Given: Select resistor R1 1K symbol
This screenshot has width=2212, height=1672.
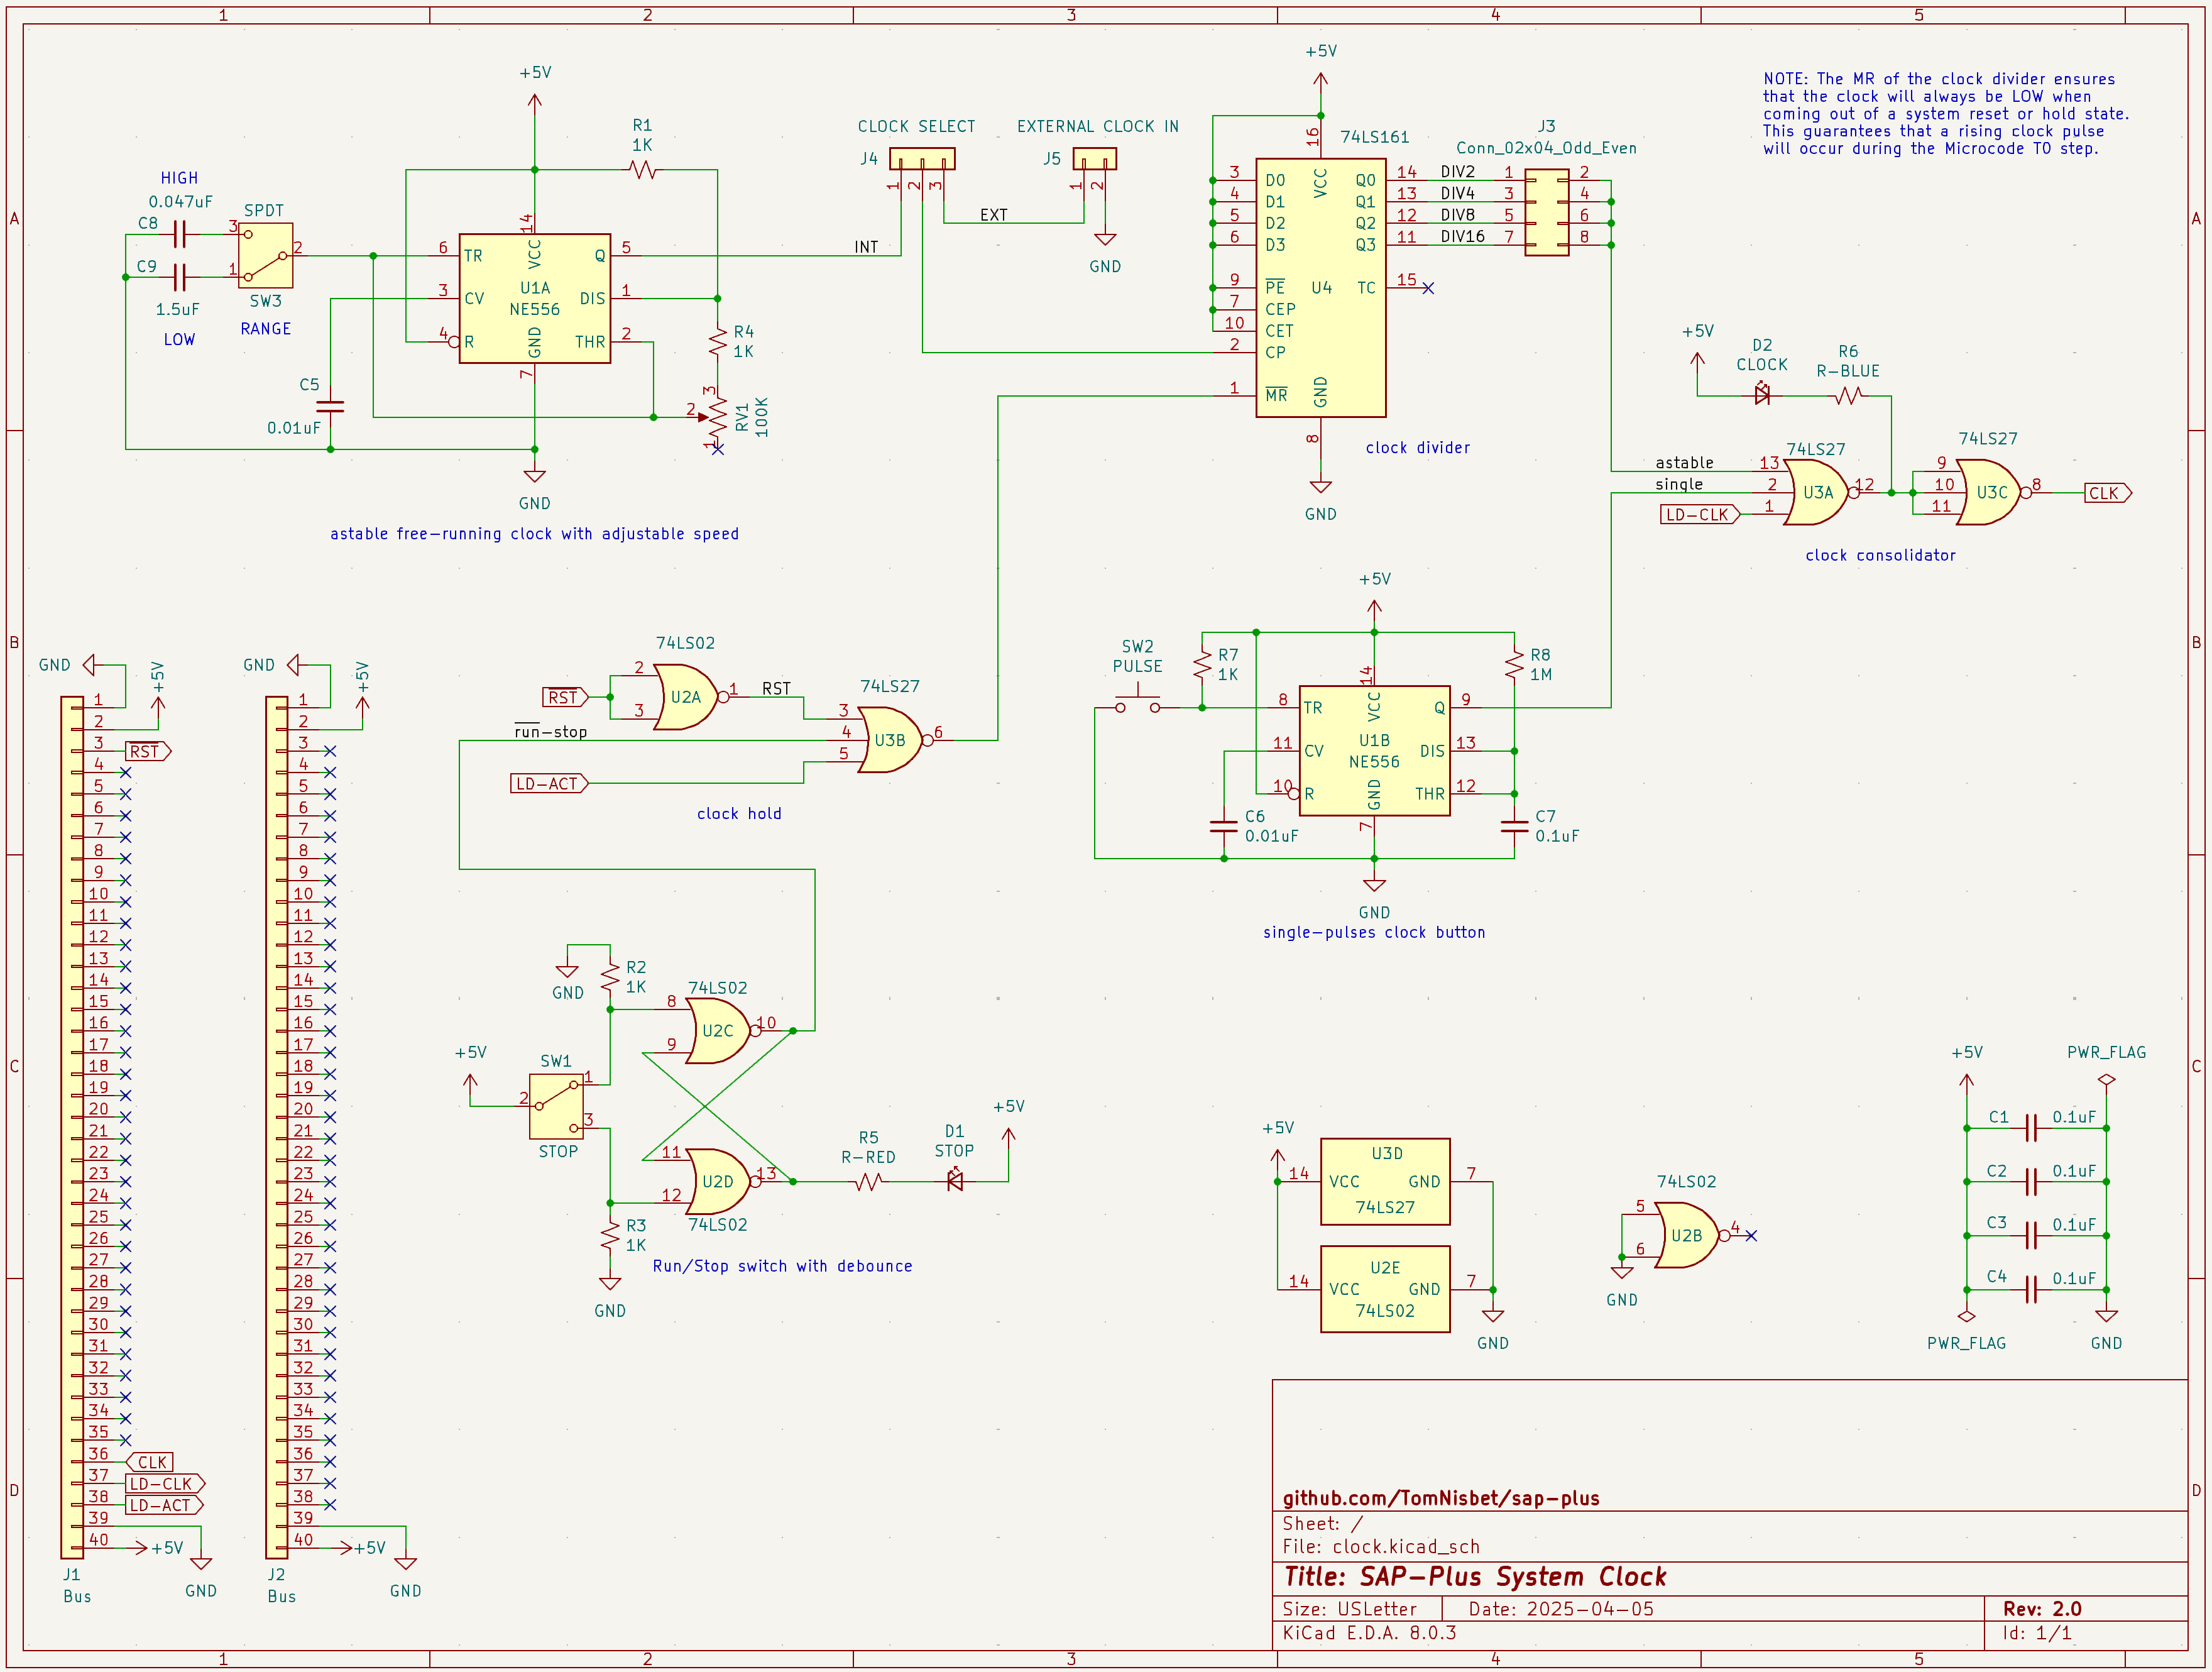Looking at the screenshot, I should coord(643,169).
